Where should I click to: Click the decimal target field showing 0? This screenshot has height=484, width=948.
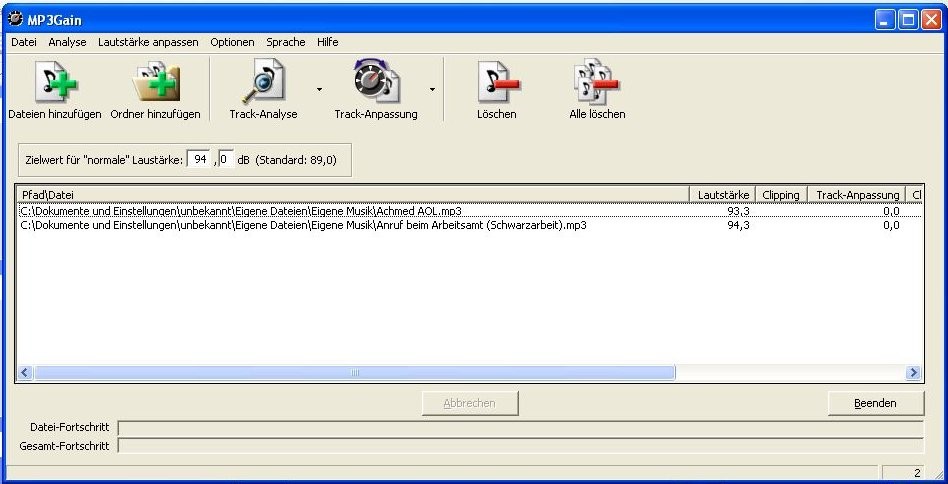tap(226, 160)
